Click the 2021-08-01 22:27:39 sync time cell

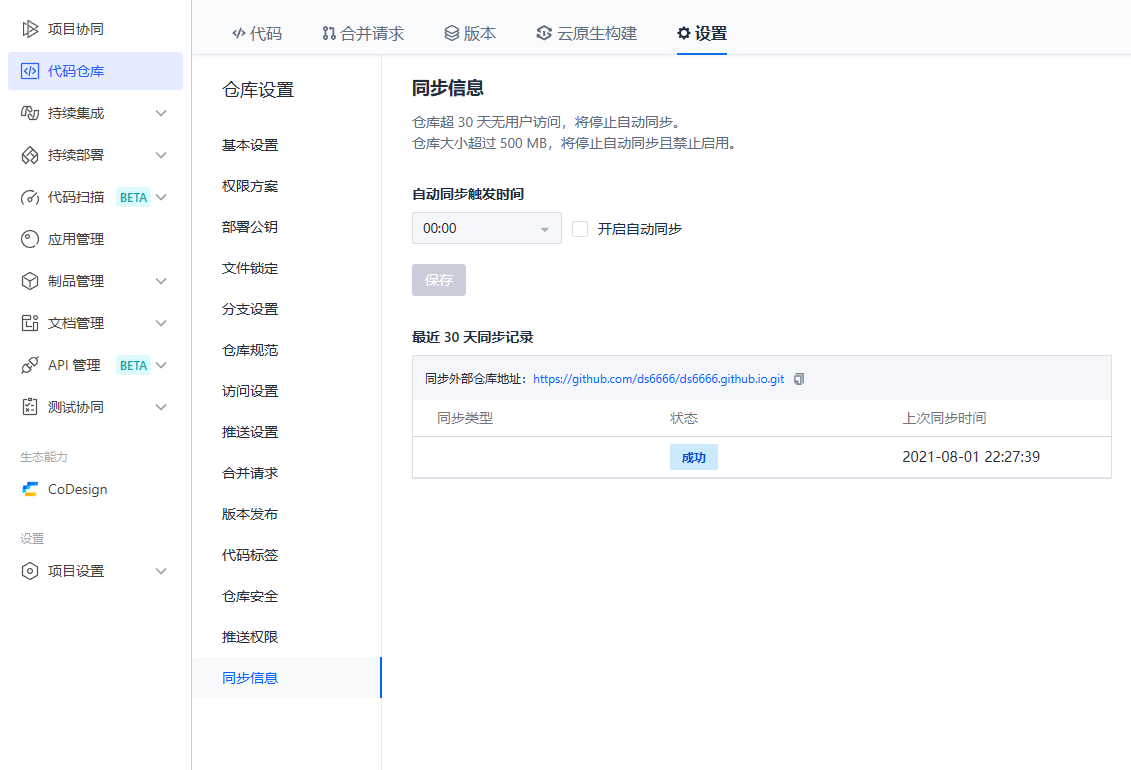(x=971, y=457)
